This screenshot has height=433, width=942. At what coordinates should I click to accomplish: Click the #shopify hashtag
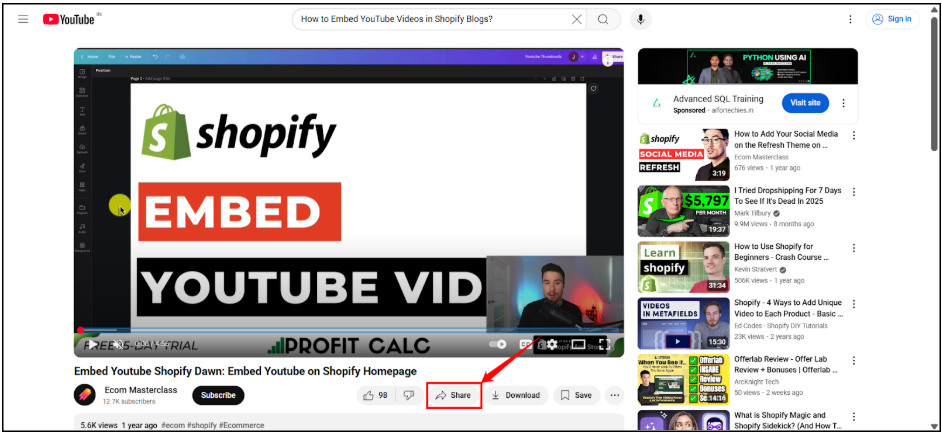[201, 425]
